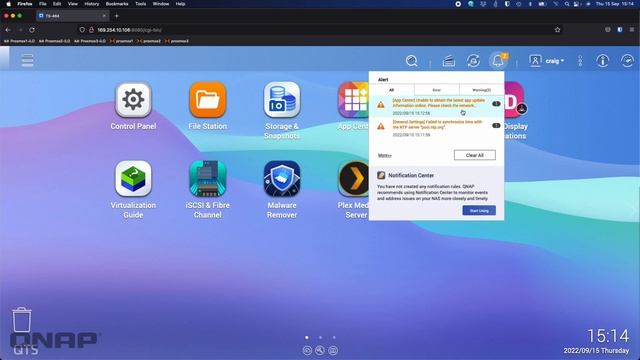This screenshot has height=360, width=640.
Task: Open the QTS main menu hamburger icon
Action: click(x=27, y=60)
